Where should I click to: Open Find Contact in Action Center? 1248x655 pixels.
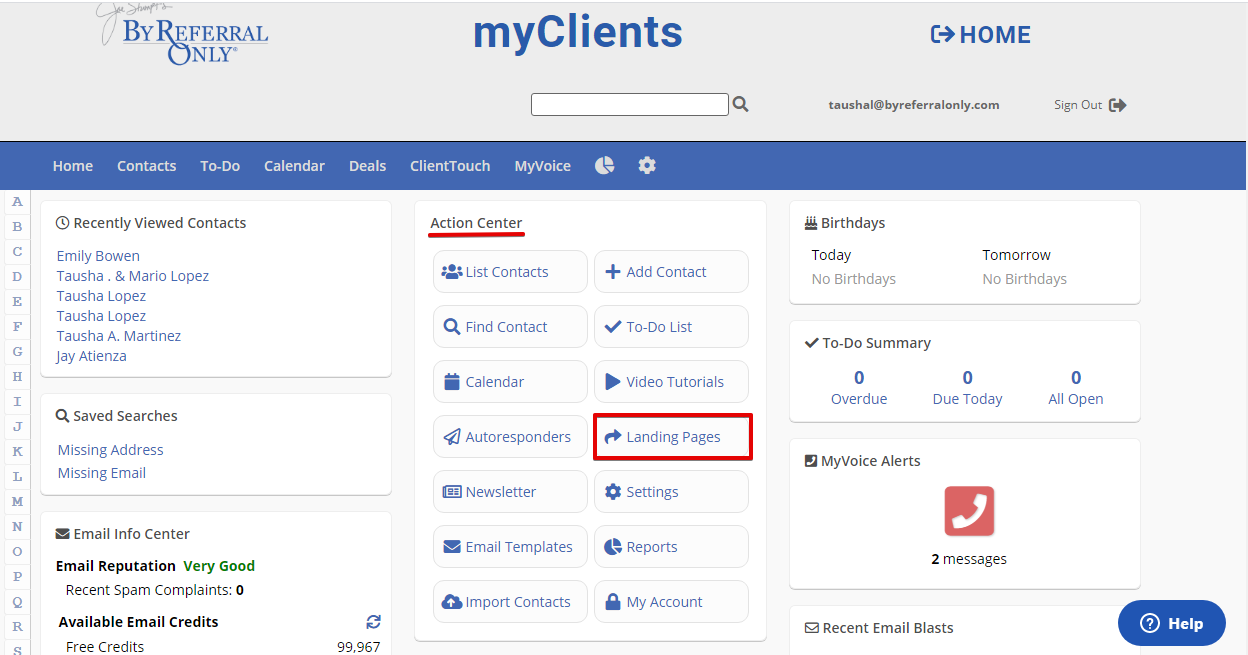tap(510, 327)
